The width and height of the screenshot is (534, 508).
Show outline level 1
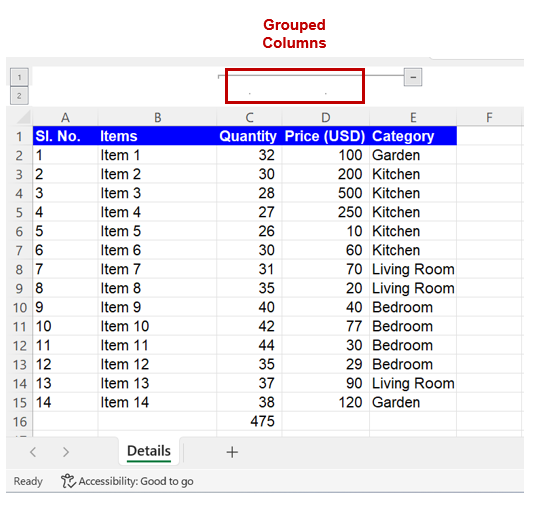[19, 77]
